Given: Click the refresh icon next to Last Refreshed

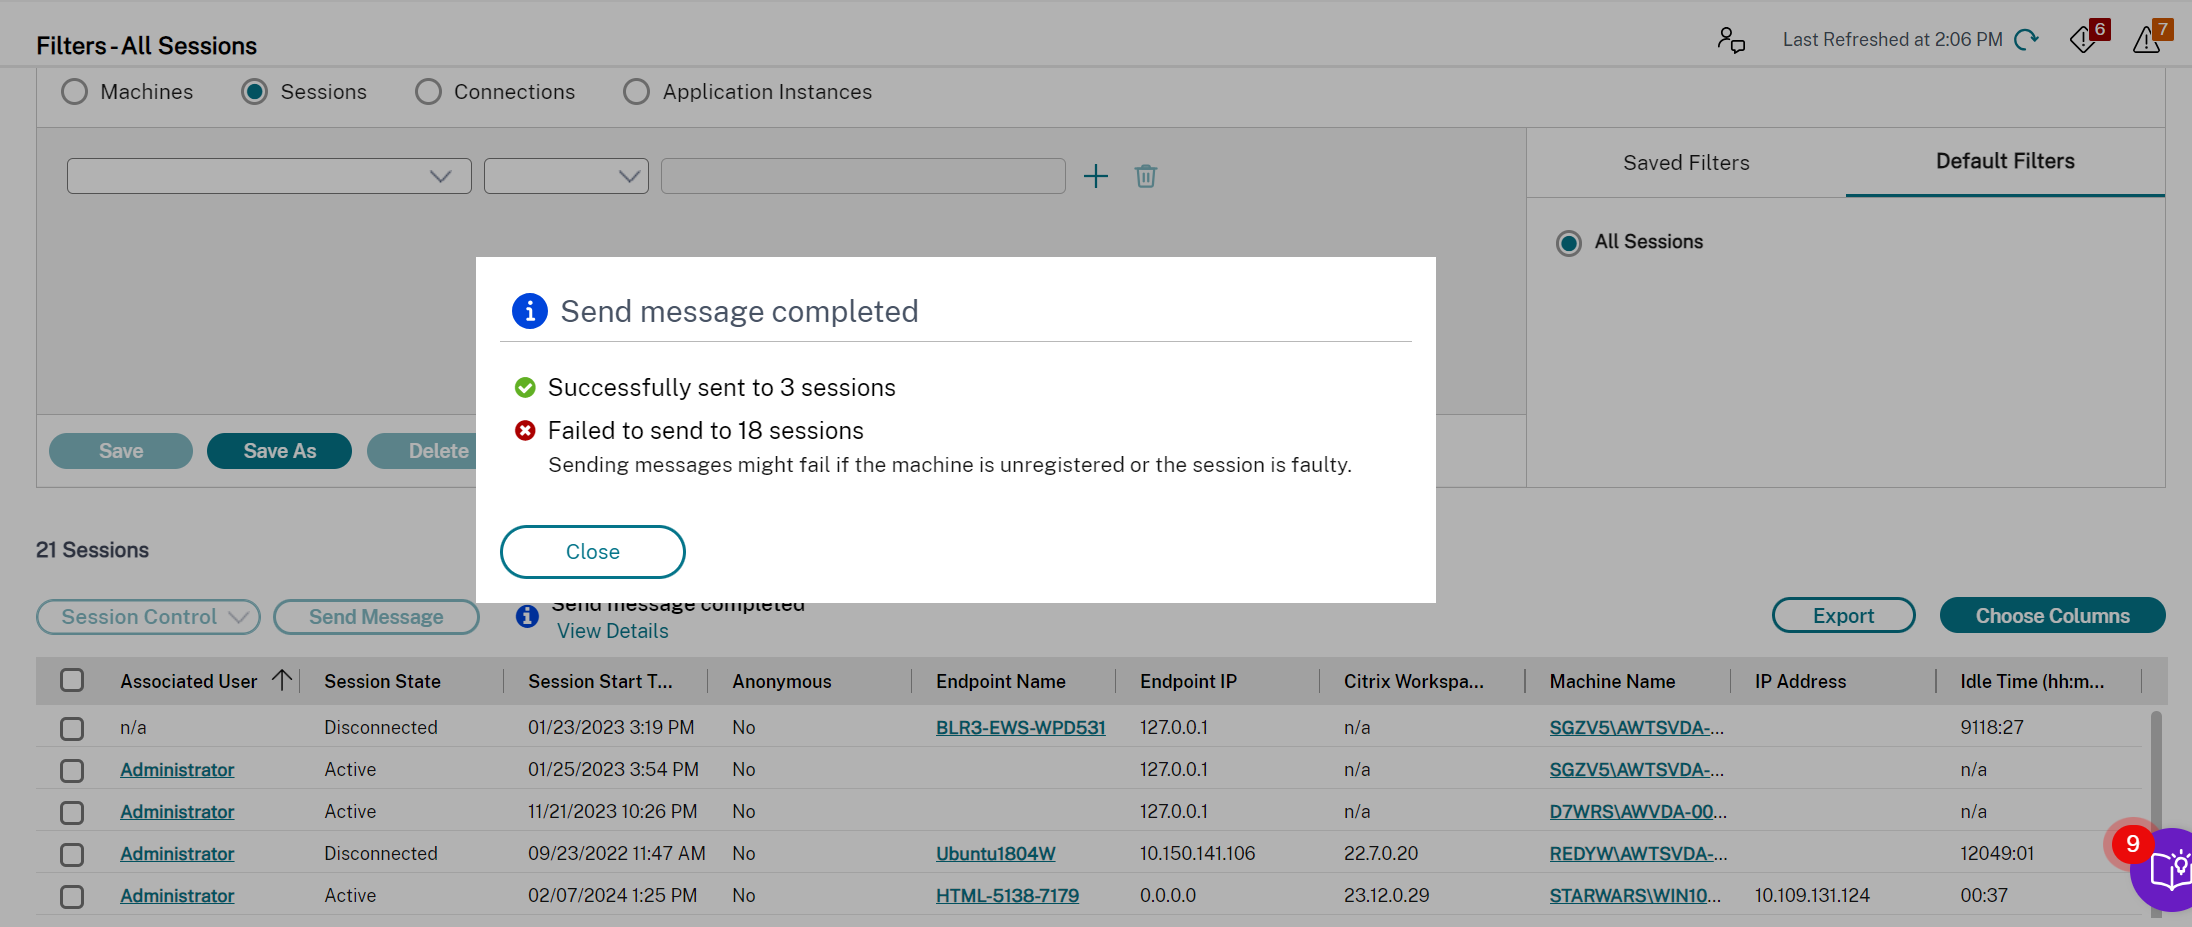Looking at the screenshot, I should [2026, 40].
